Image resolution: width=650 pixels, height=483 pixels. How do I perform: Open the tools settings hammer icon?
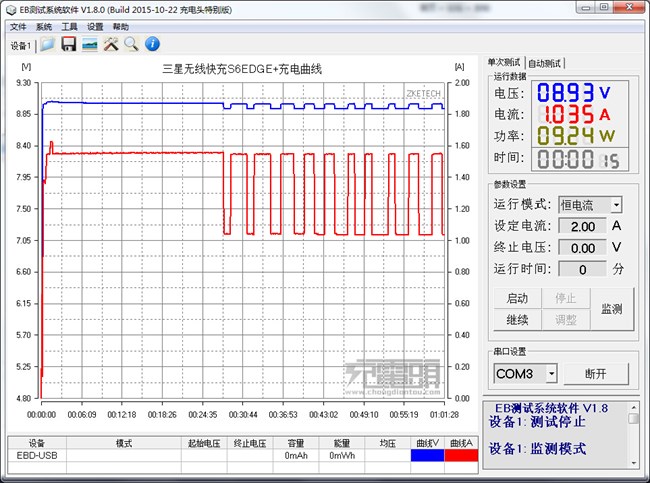[111, 44]
